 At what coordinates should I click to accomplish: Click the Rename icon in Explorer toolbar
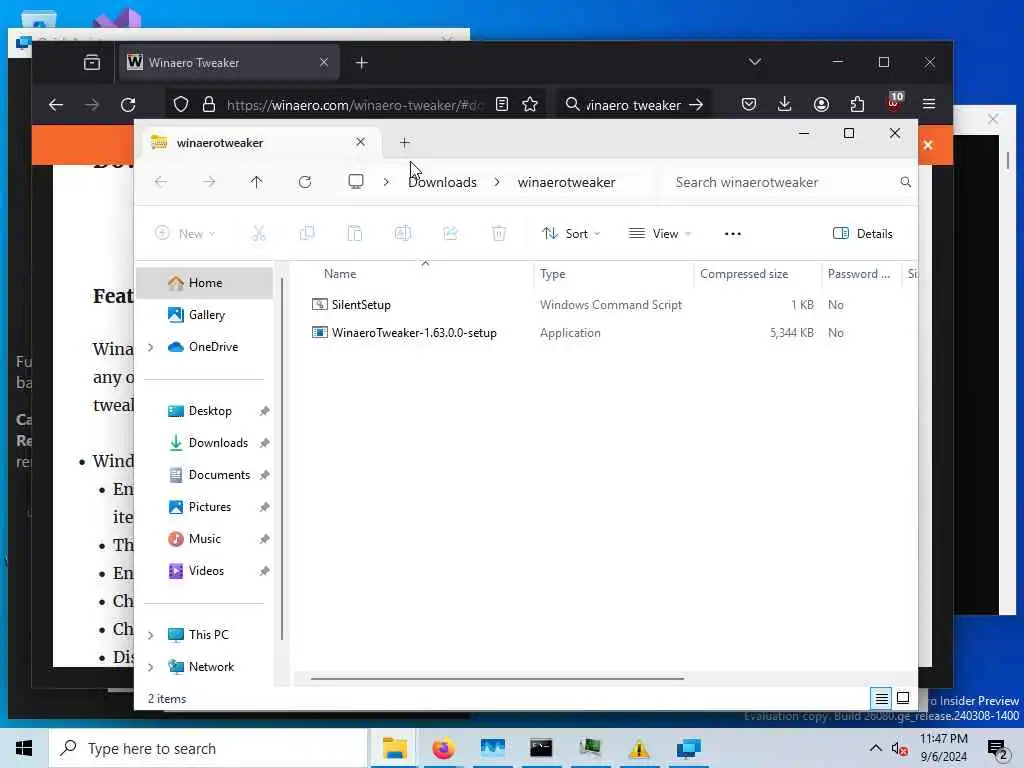click(402, 233)
